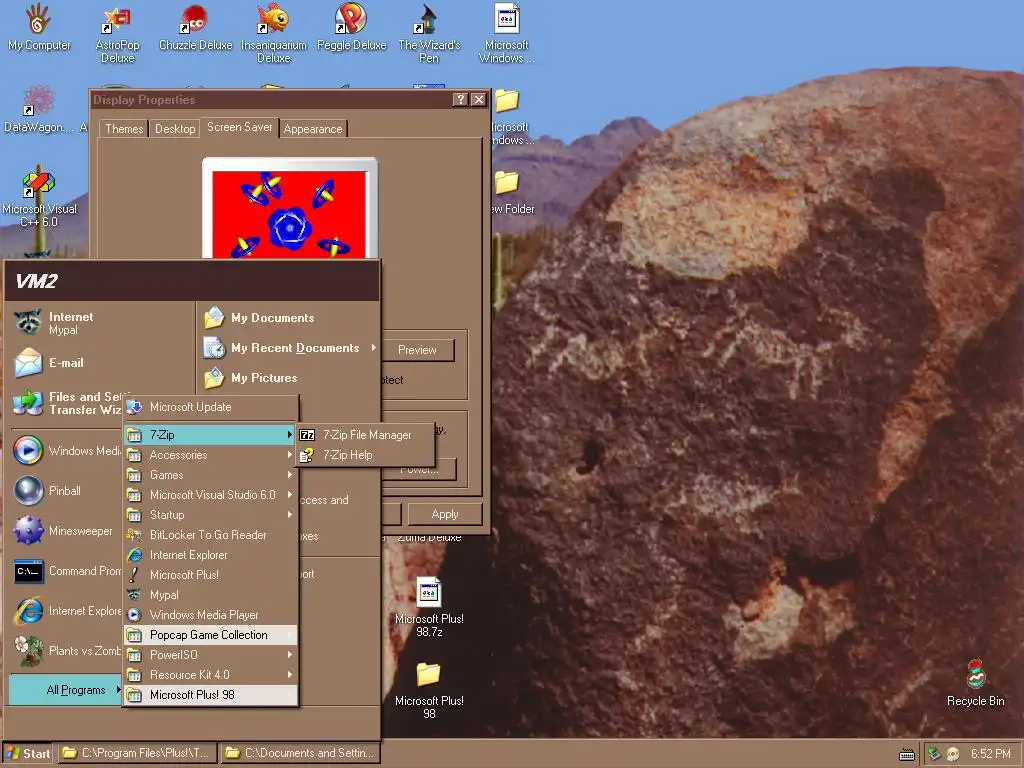Click the taskbar clock showing 6:52 PM
1024x768 pixels.
click(x=991, y=754)
